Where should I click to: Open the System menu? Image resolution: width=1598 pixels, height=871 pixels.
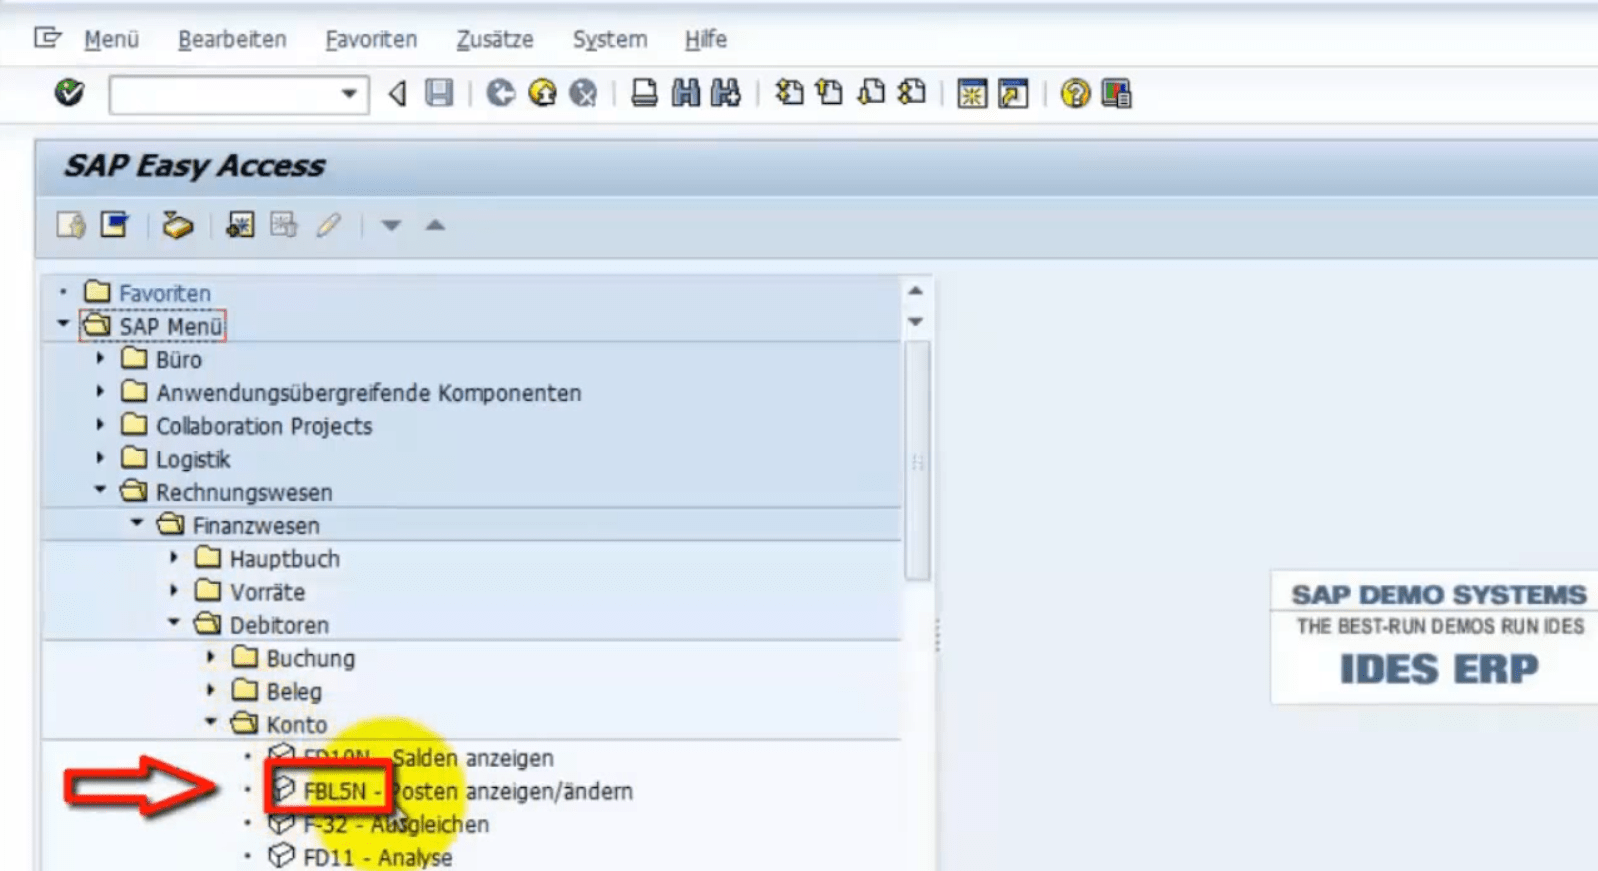(610, 39)
